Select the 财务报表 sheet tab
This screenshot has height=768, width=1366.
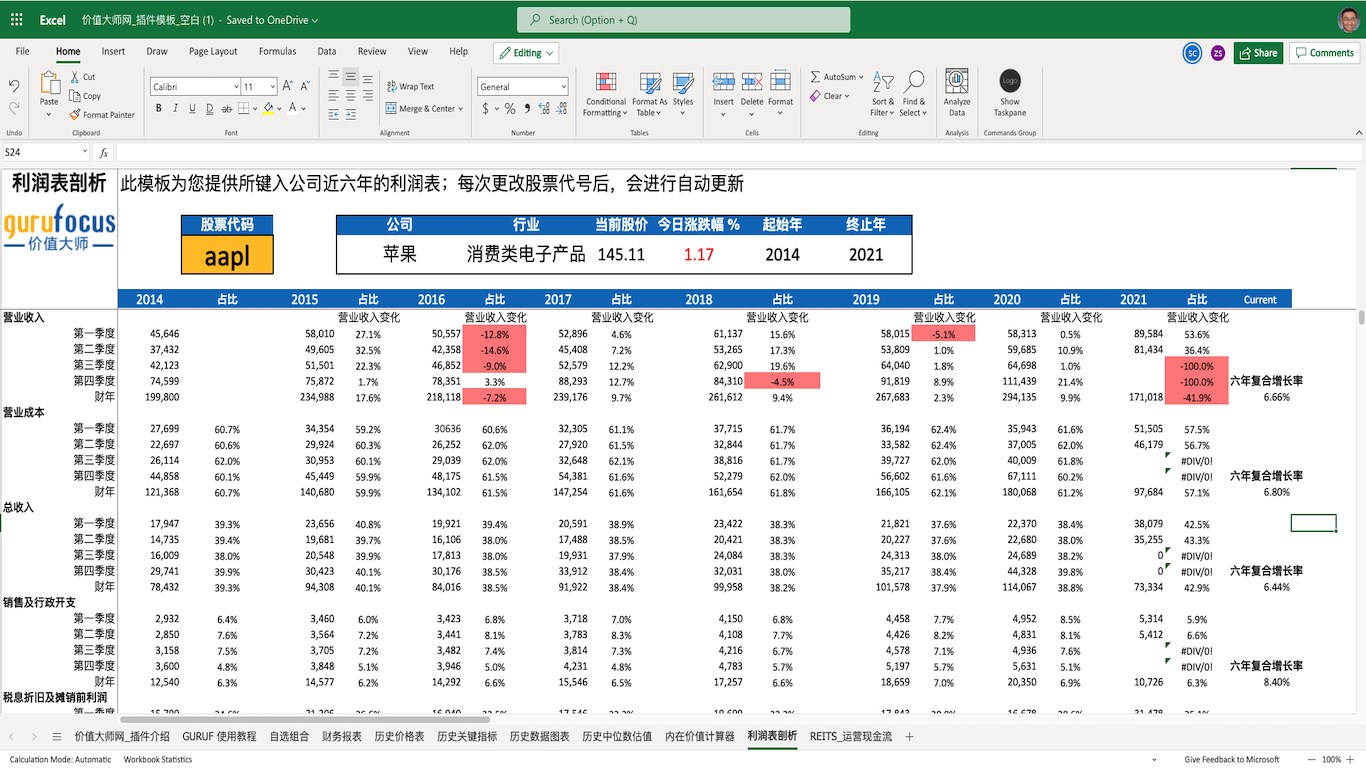click(x=342, y=736)
